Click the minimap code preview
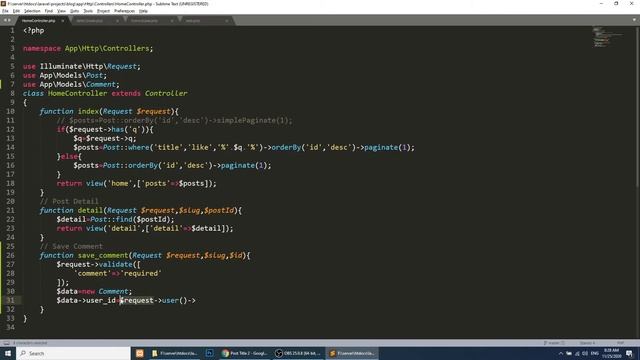 [x=608, y=37]
